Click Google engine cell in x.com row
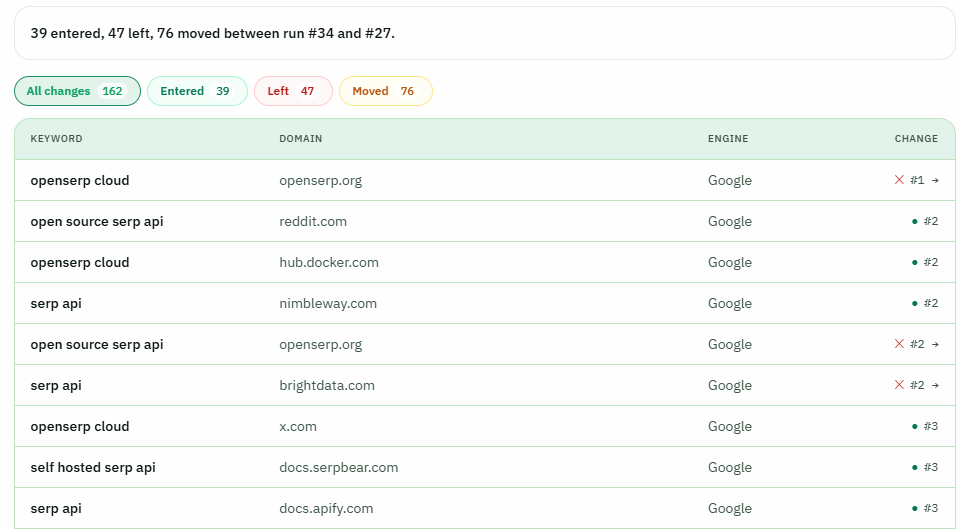 pos(729,427)
